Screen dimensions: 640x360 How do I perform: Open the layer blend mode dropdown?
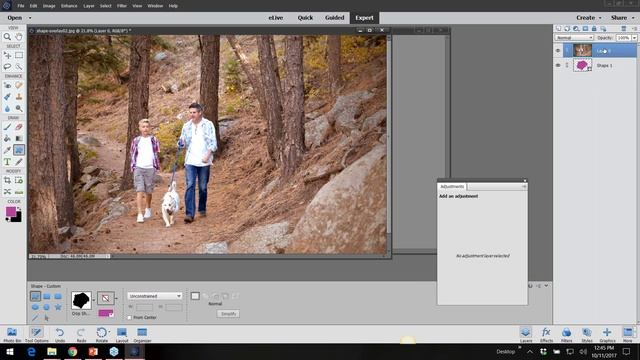[574, 38]
